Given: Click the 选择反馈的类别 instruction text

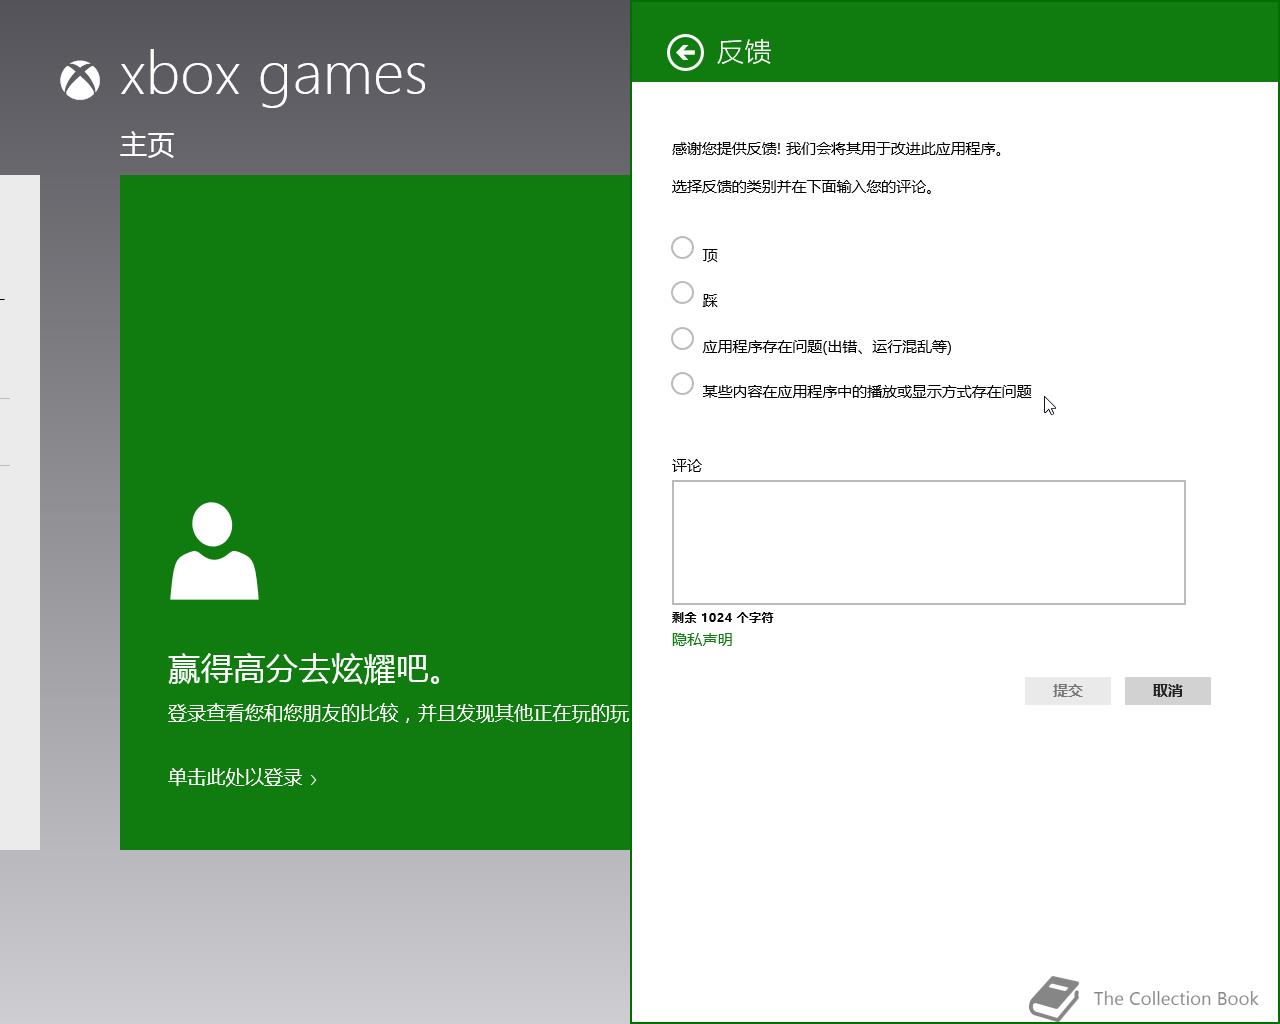Looking at the screenshot, I should point(803,187).
